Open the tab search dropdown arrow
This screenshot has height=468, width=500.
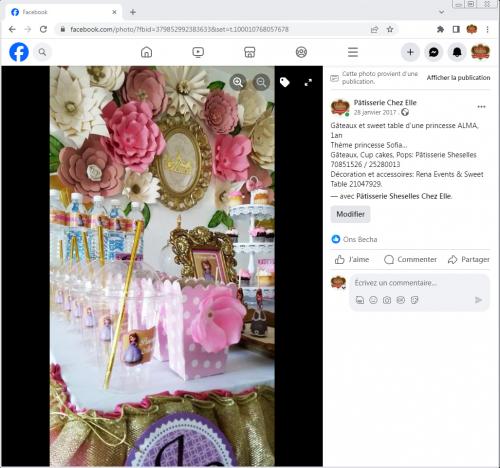442,12
